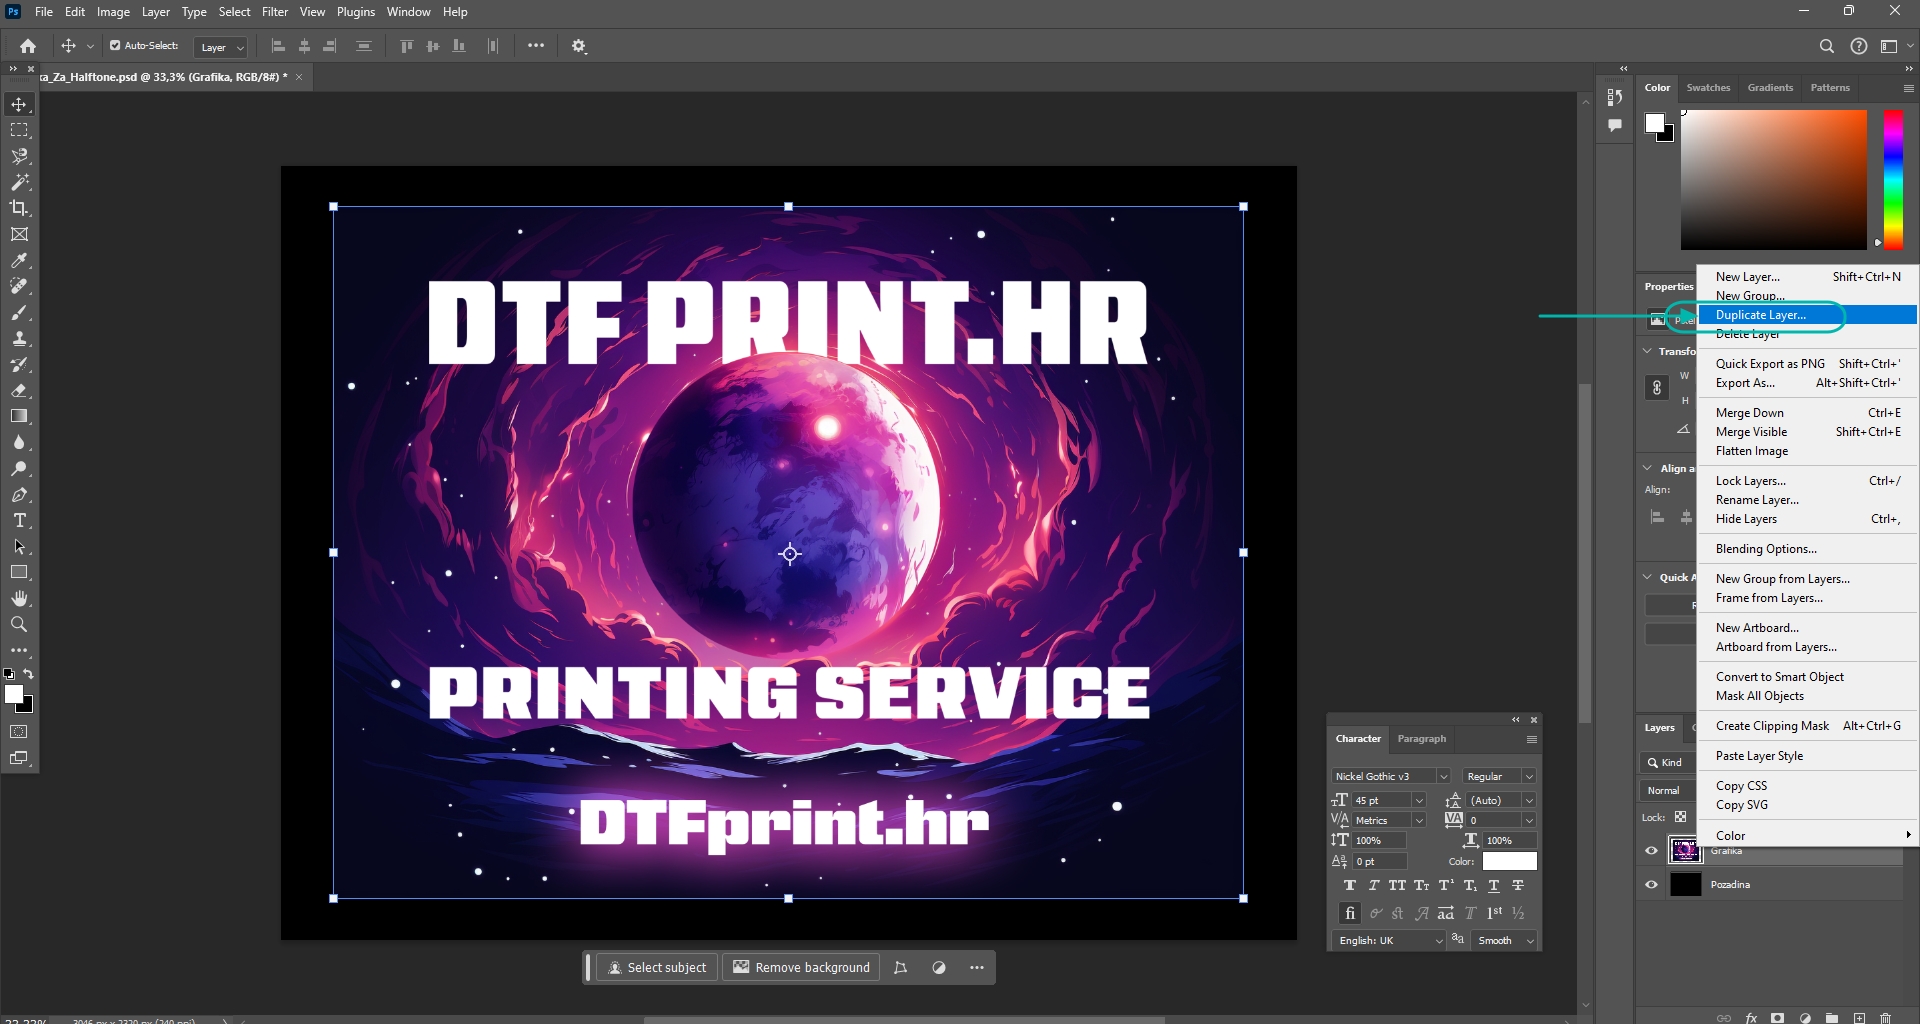Select the Rectangular Marquee tool
This screenshot has width=1920, height=1024.
19,130
